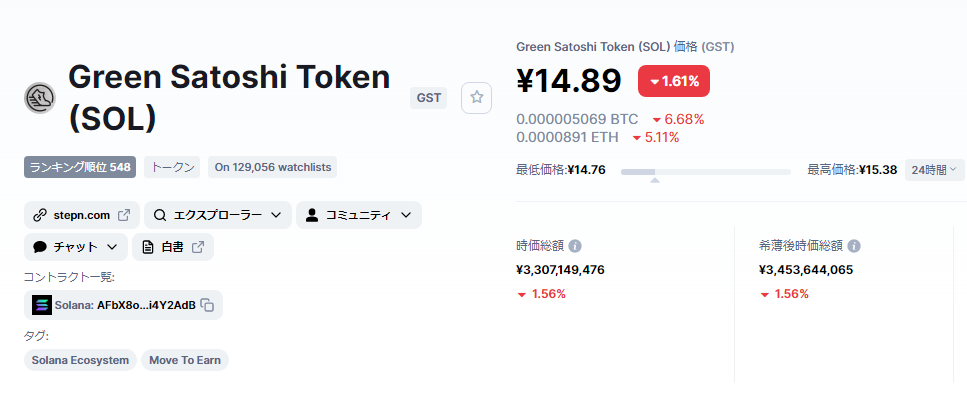Click the external link icon beside stepn.com
967x397 pixels.
[x=124, y=215]
